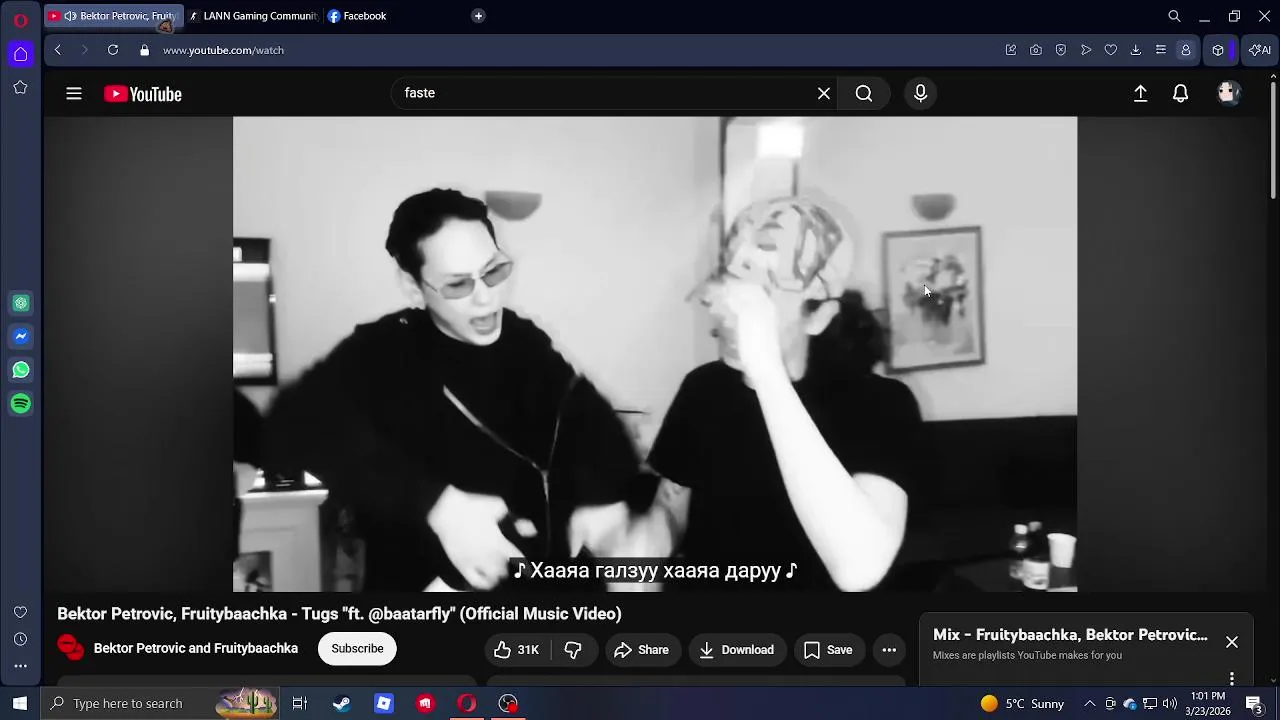The image size is (1280, 720).
Task: Open Opera profile person icon
Action: coord(1186,50)
